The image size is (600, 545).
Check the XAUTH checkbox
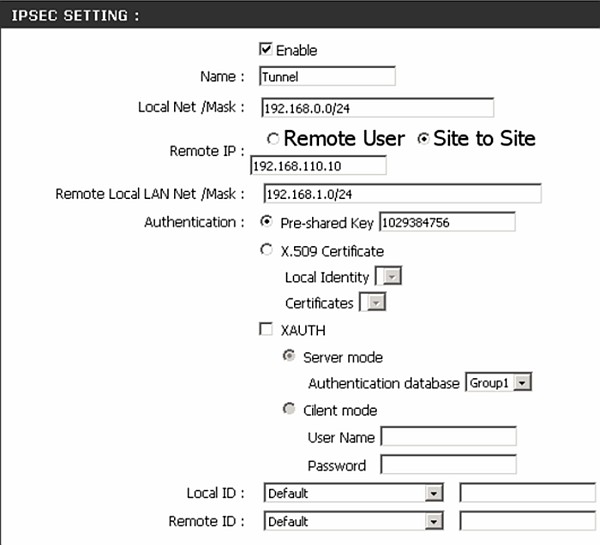tap(266, 329)
